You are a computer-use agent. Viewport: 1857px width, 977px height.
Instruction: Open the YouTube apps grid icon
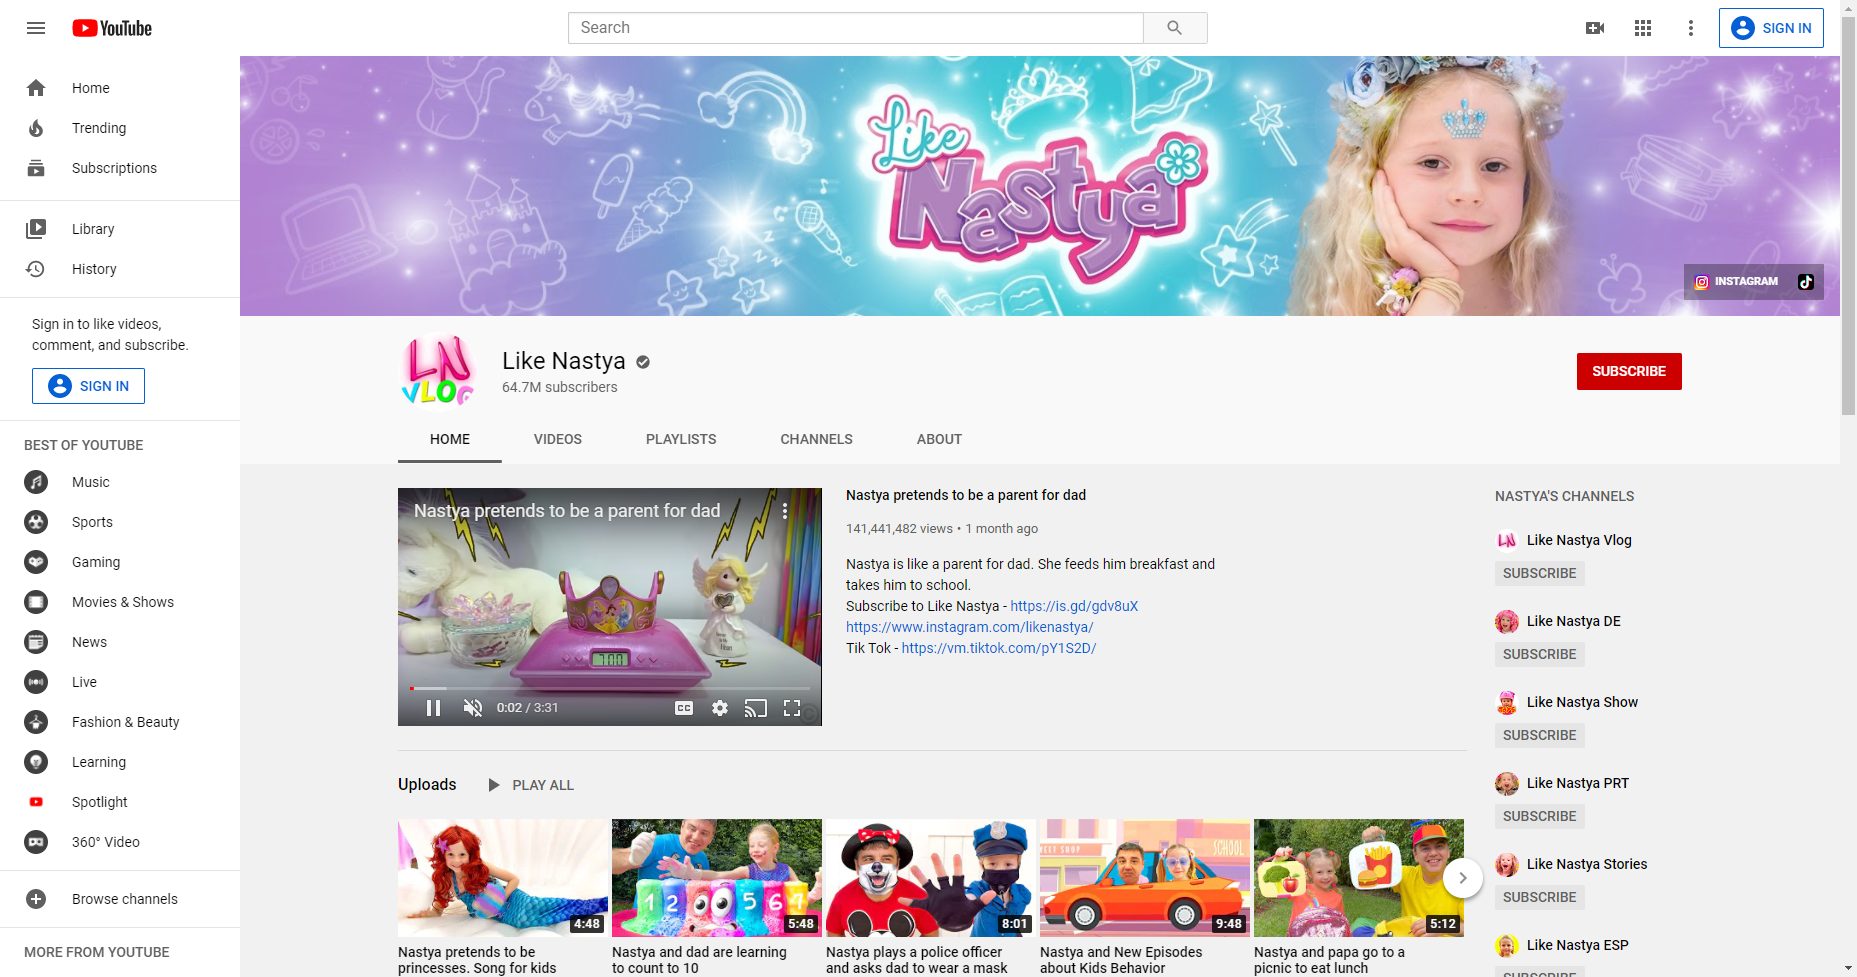coord(1643,28)
